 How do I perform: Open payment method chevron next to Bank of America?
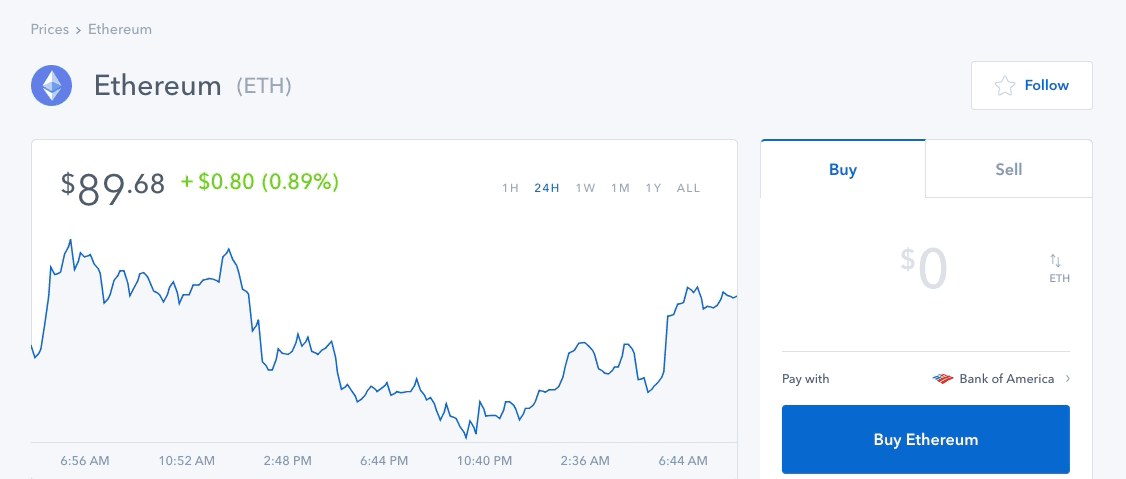click(x=1068, y=378)
